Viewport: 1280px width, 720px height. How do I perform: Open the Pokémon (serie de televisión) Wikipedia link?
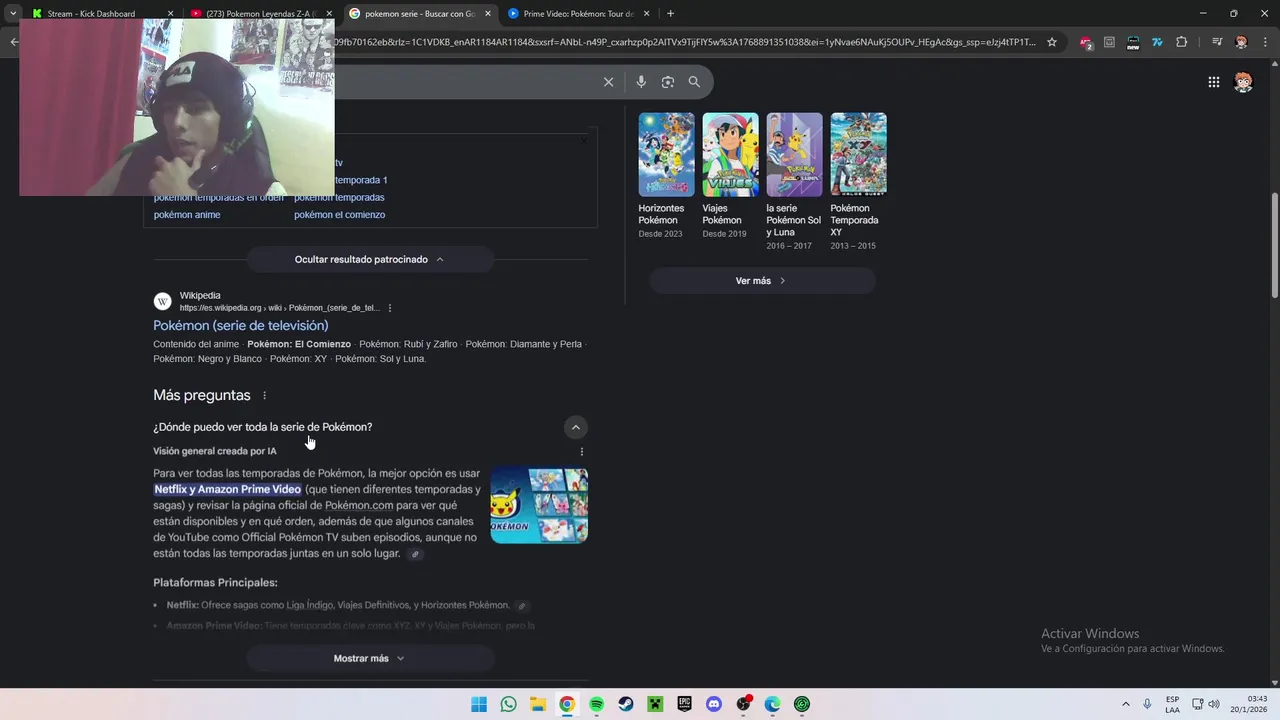click(240, 326)
